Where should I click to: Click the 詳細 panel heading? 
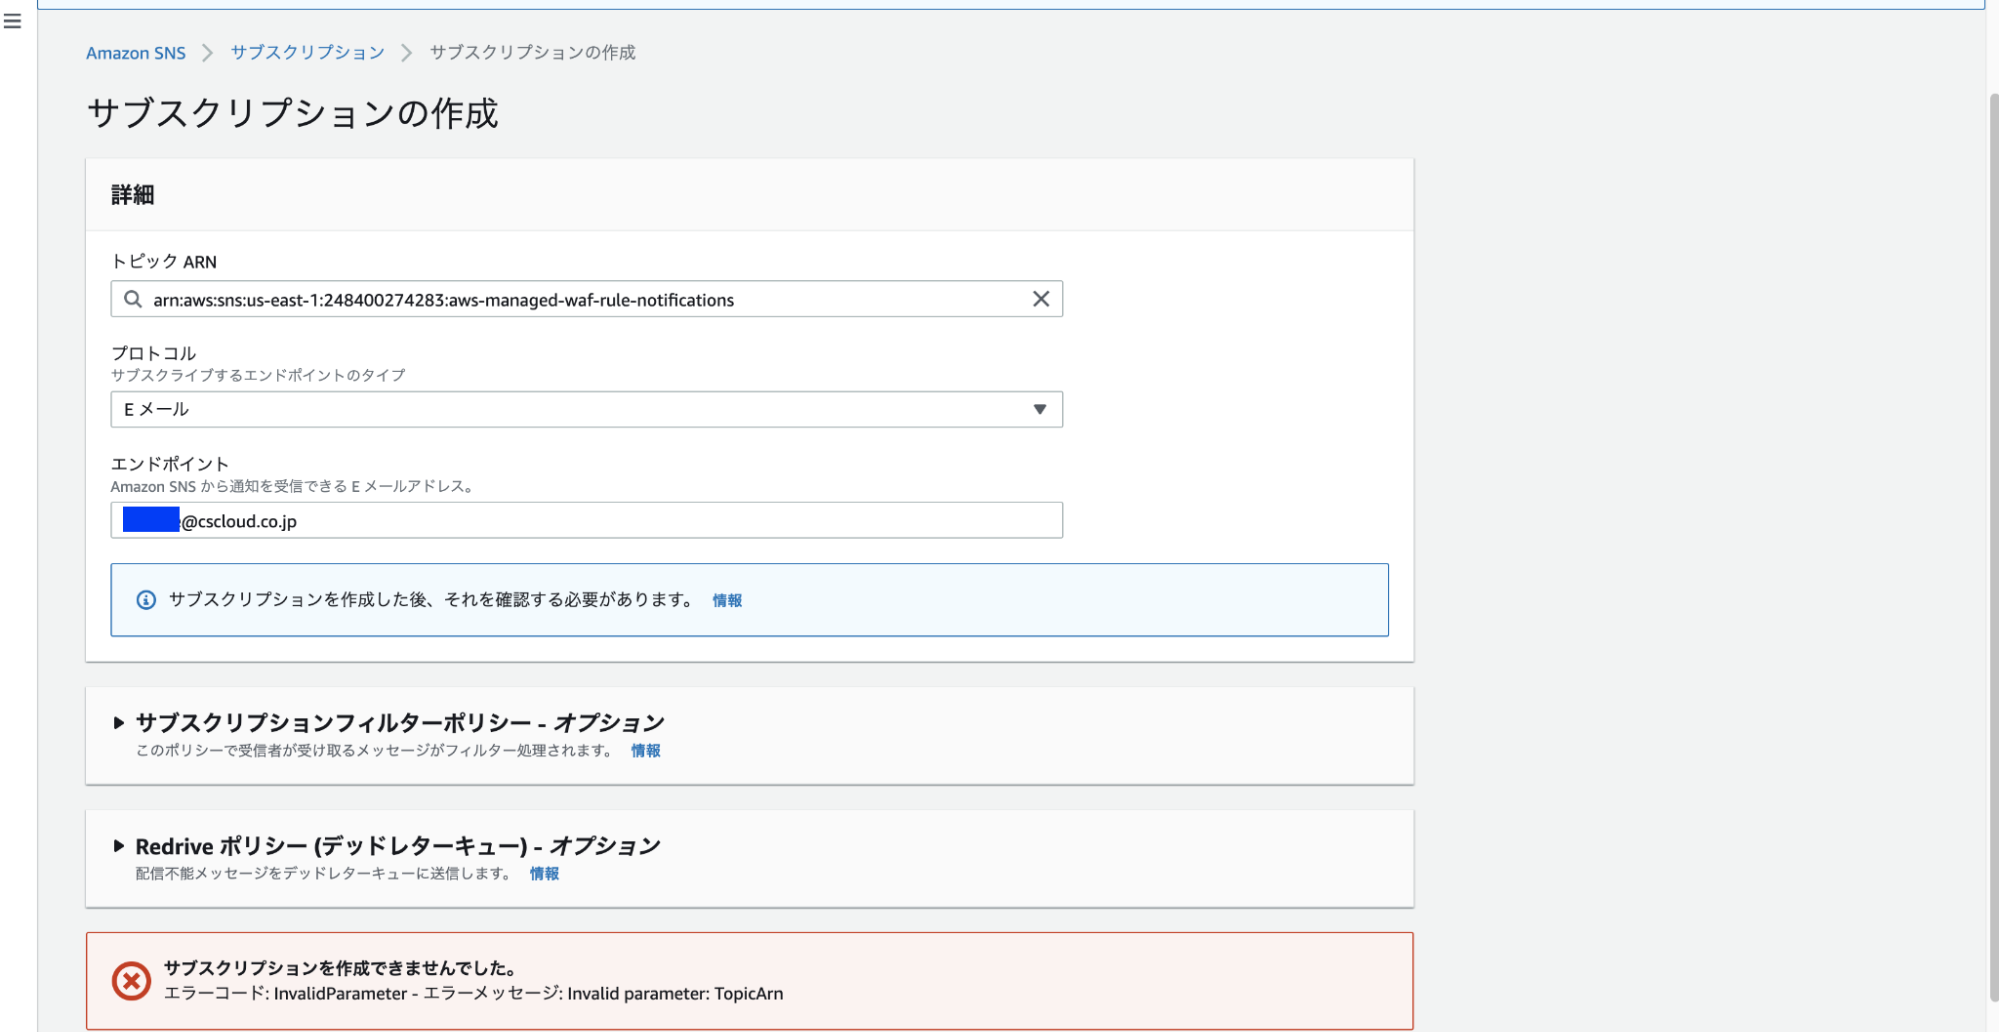[x=133, y=195]
